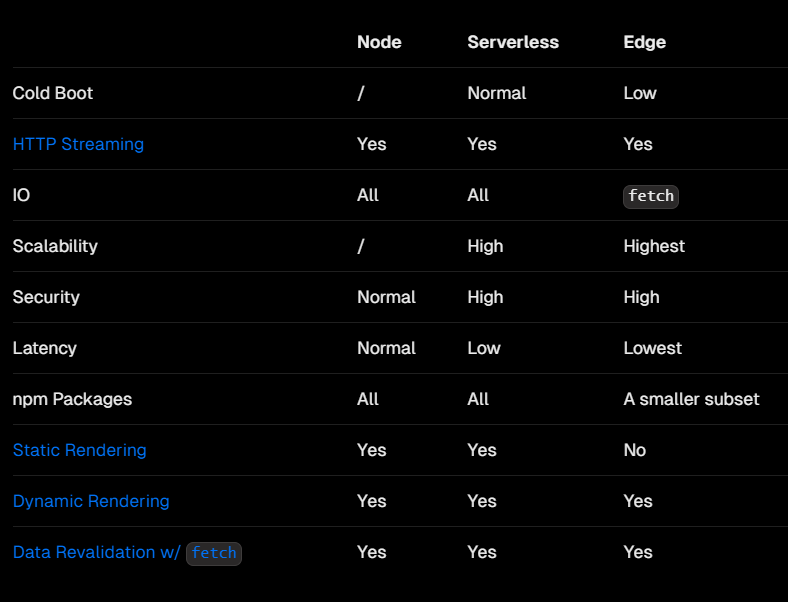
Task: Click the 'Highest' scalability cell
Action: 654,246
